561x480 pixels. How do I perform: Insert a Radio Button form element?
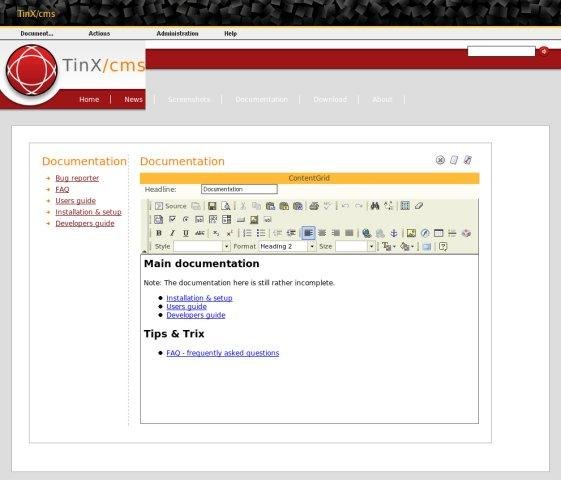coord(186,219)
